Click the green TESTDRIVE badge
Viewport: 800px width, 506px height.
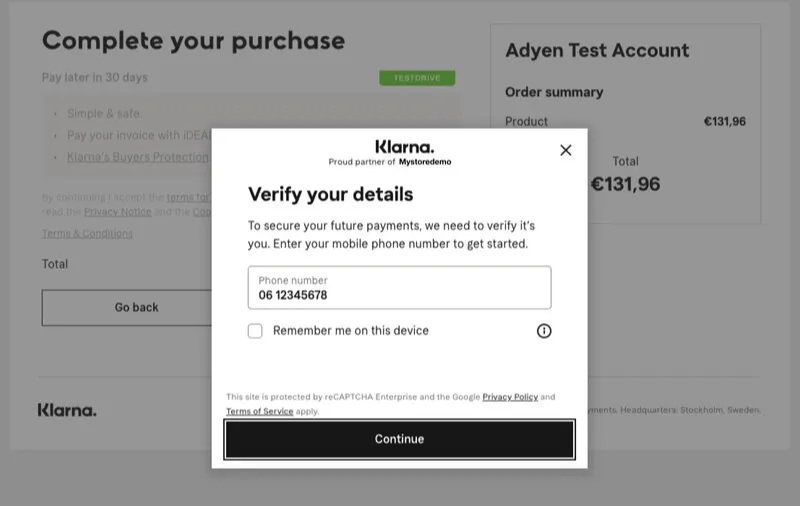click(417, 78)
